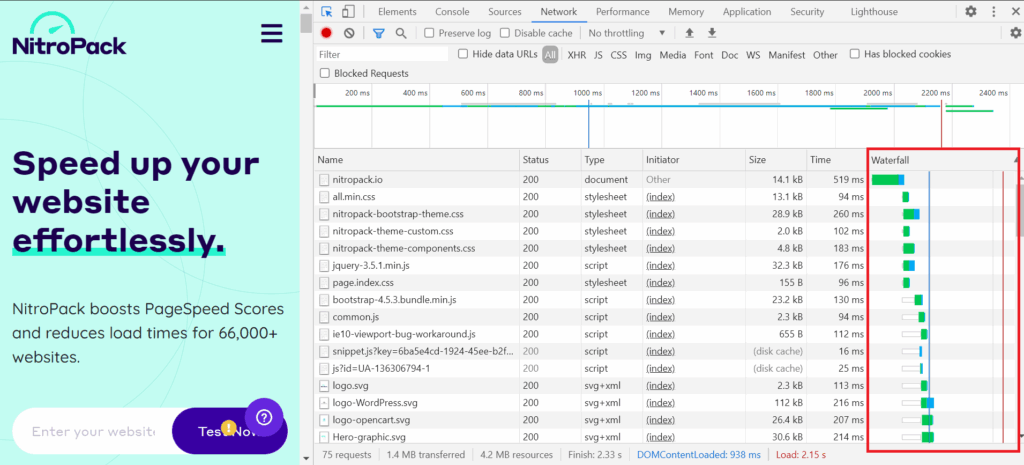
Task: Filter requests by JS
Action: click(x=598, y=55)
